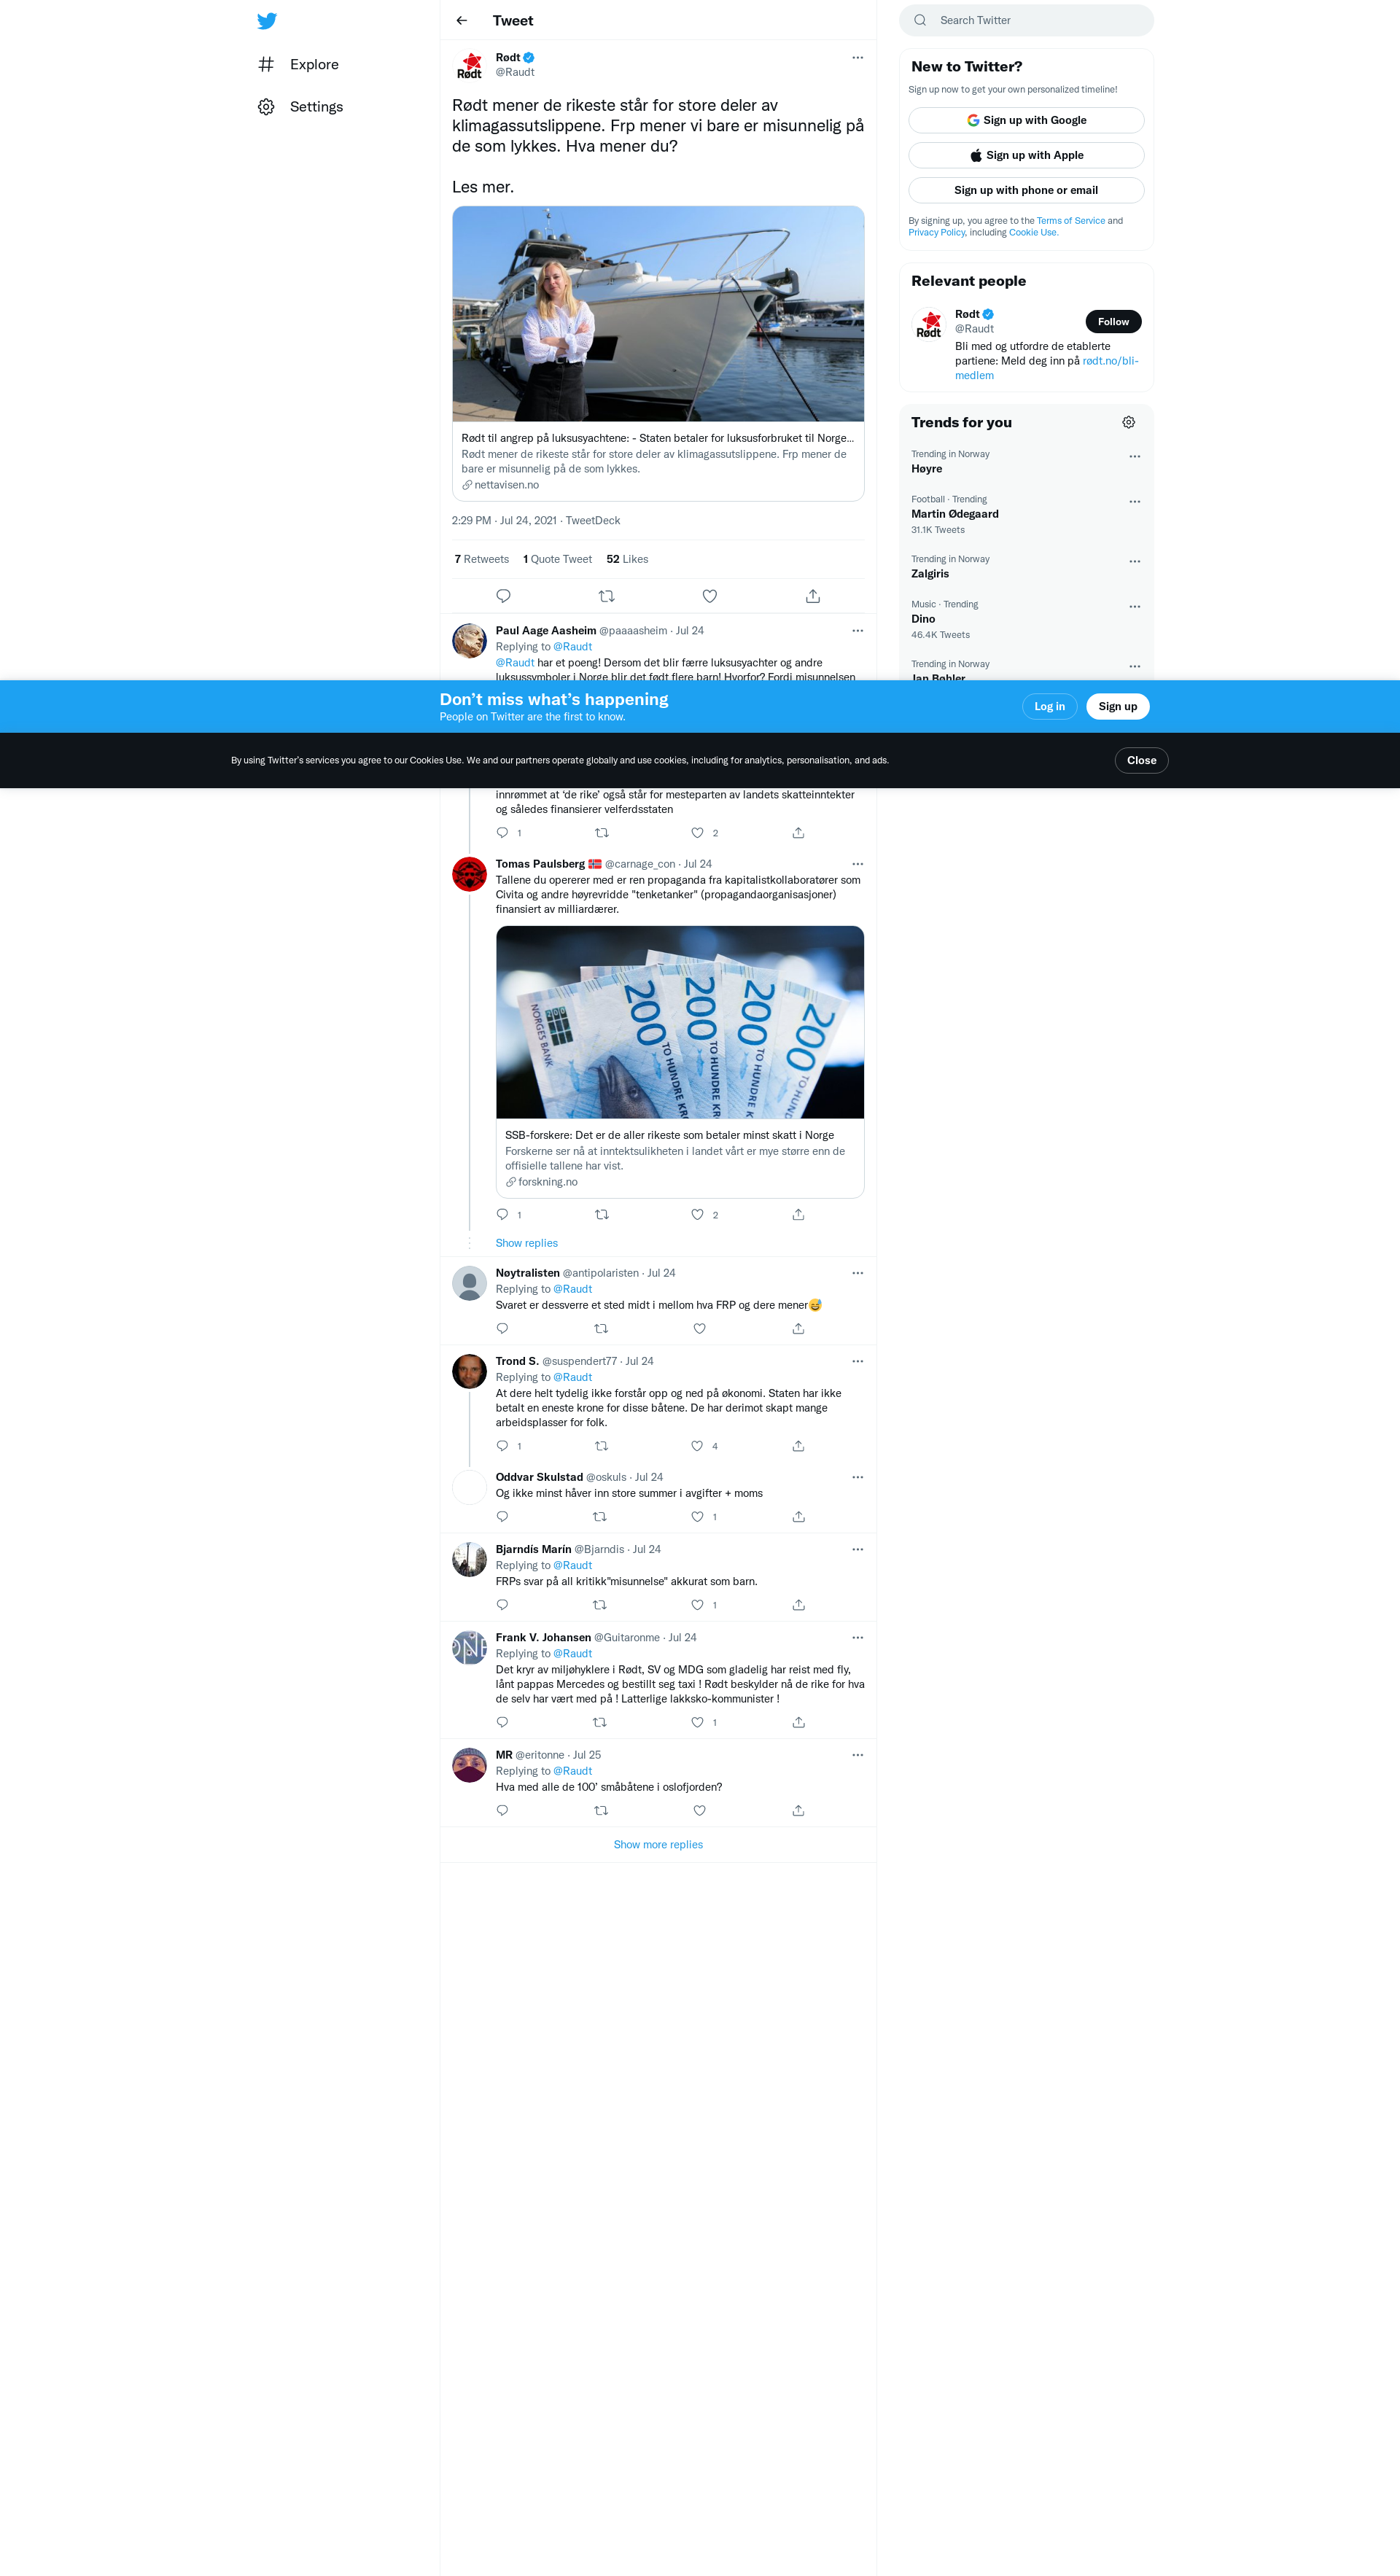Like Trond S.'s tweet

coord(697,1446)
